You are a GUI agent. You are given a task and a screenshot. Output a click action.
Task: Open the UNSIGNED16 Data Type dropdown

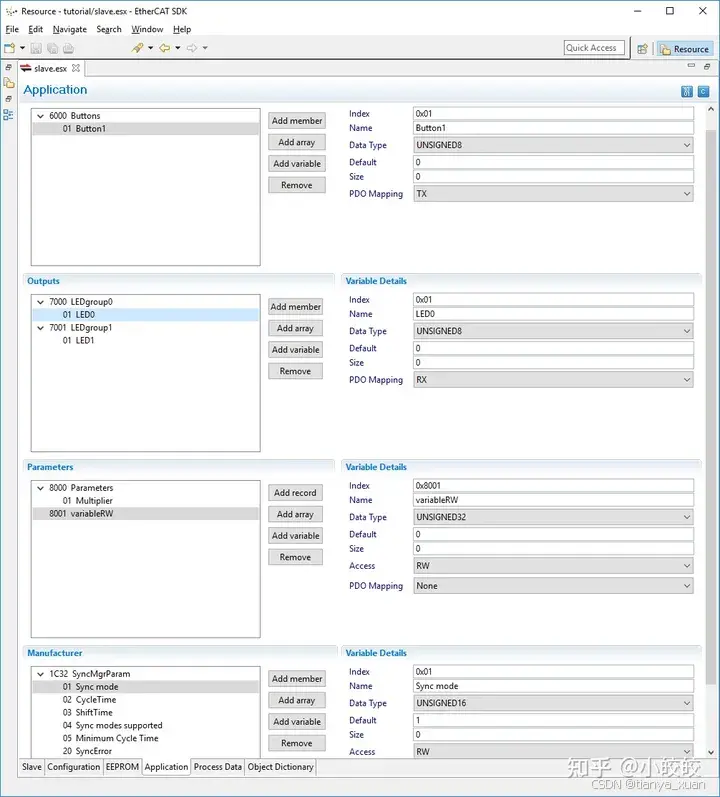click(553, 703)
